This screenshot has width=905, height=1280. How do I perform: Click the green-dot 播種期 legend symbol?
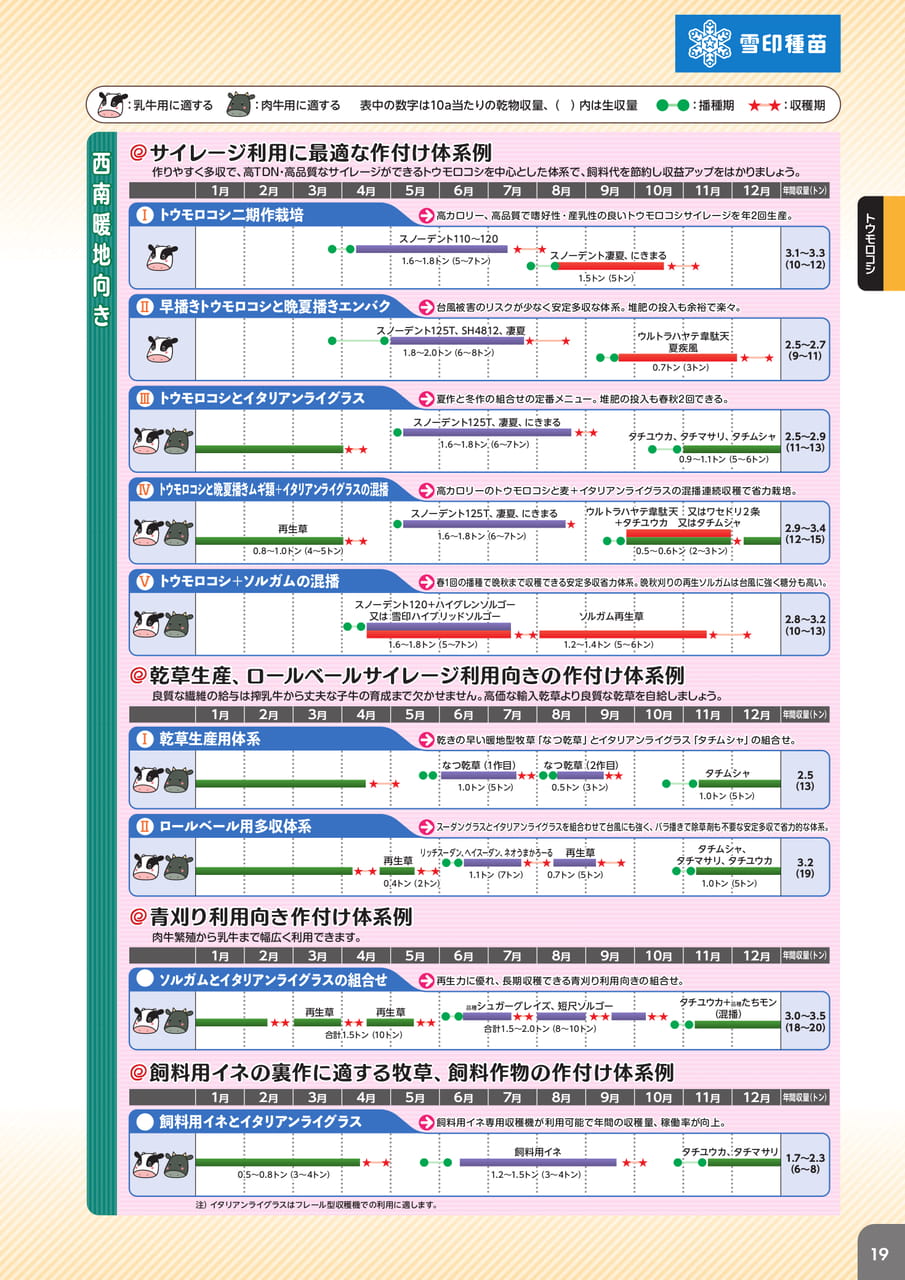click(673, 105)
